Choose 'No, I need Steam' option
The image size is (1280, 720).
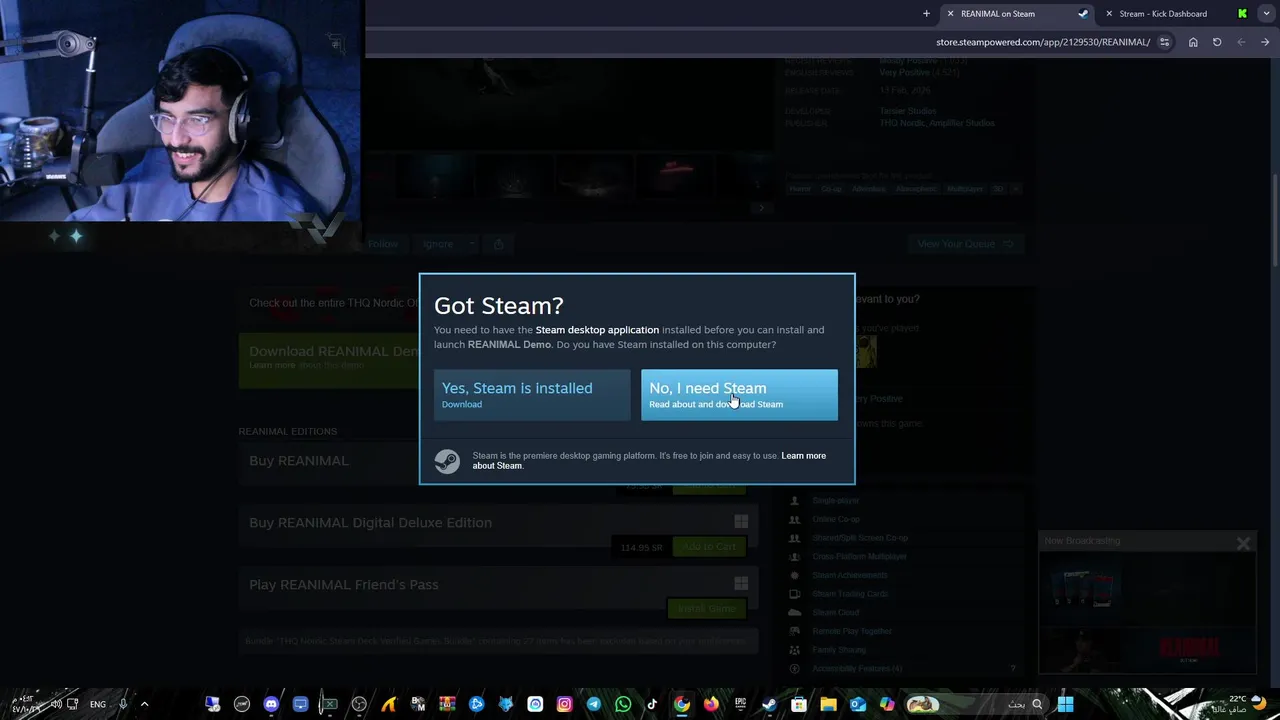[739, 395]
